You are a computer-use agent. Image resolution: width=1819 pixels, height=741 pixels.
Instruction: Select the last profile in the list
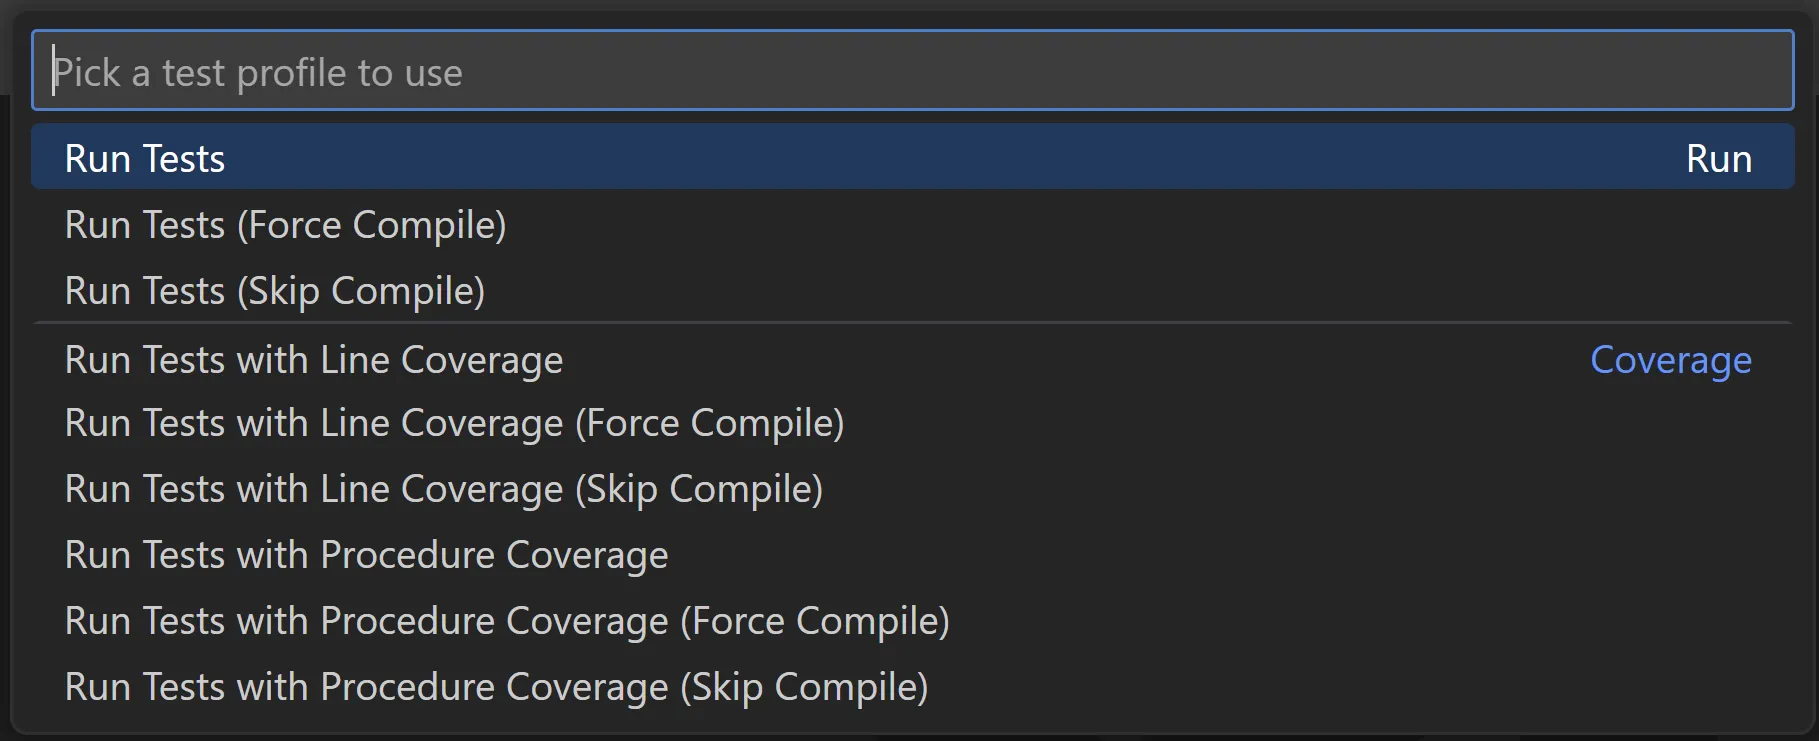496,687
